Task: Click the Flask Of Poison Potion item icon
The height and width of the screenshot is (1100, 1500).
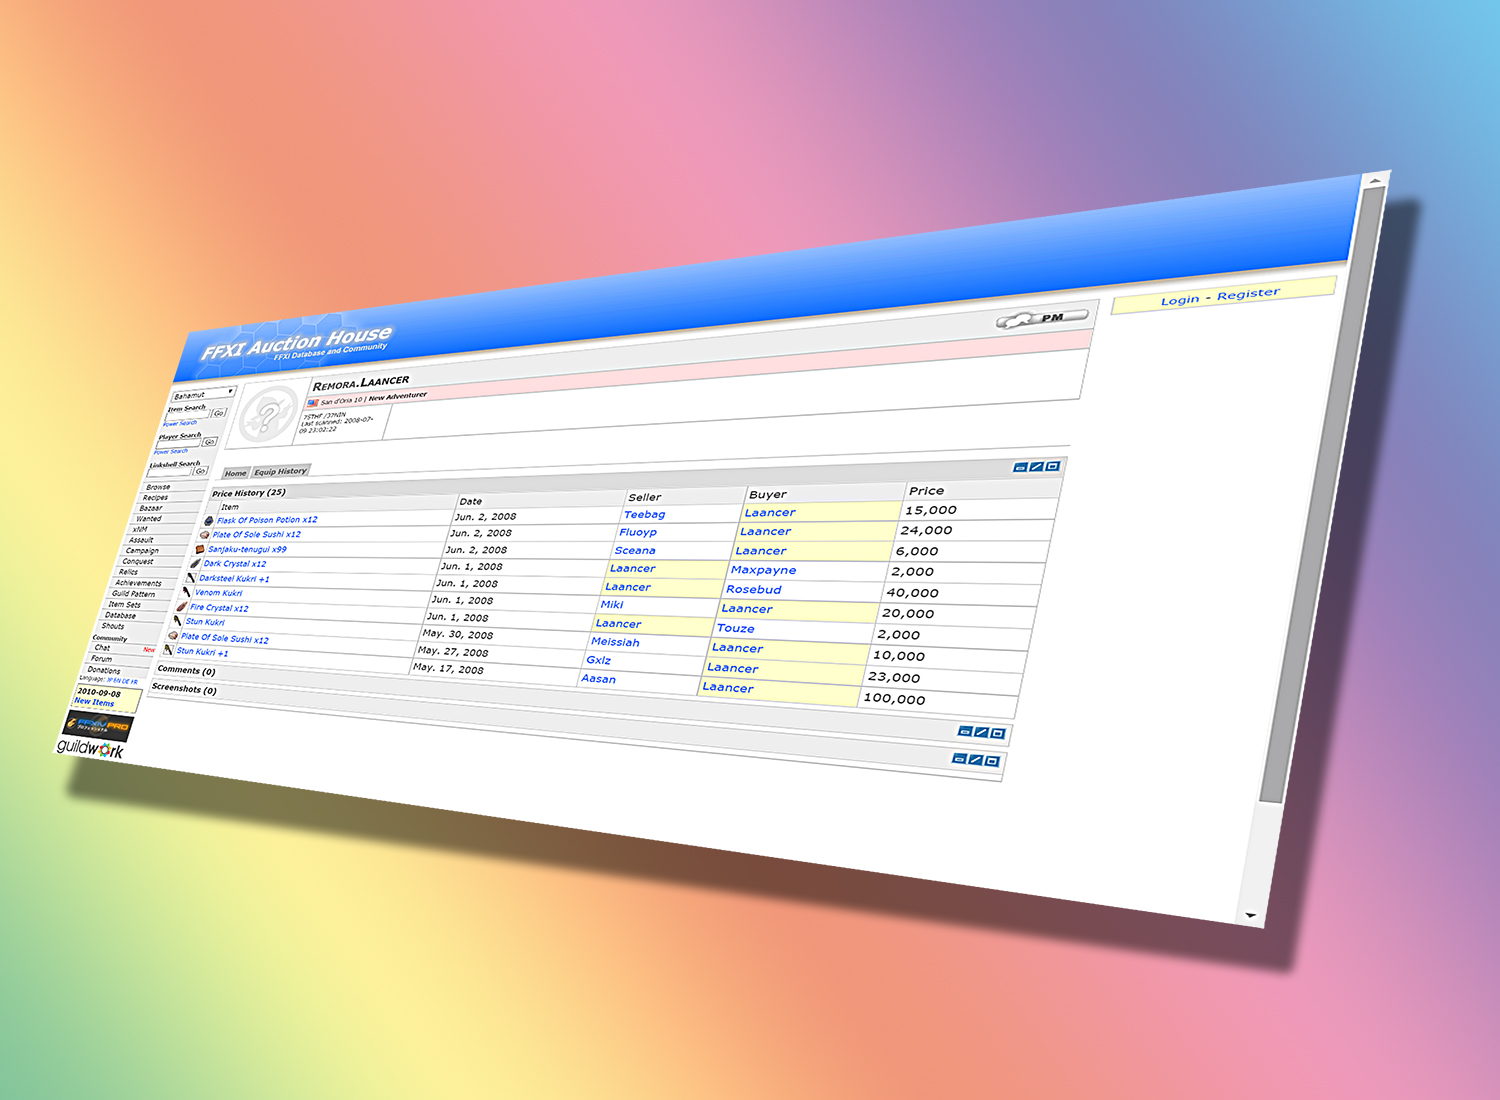Action: (x=209, y=521)
